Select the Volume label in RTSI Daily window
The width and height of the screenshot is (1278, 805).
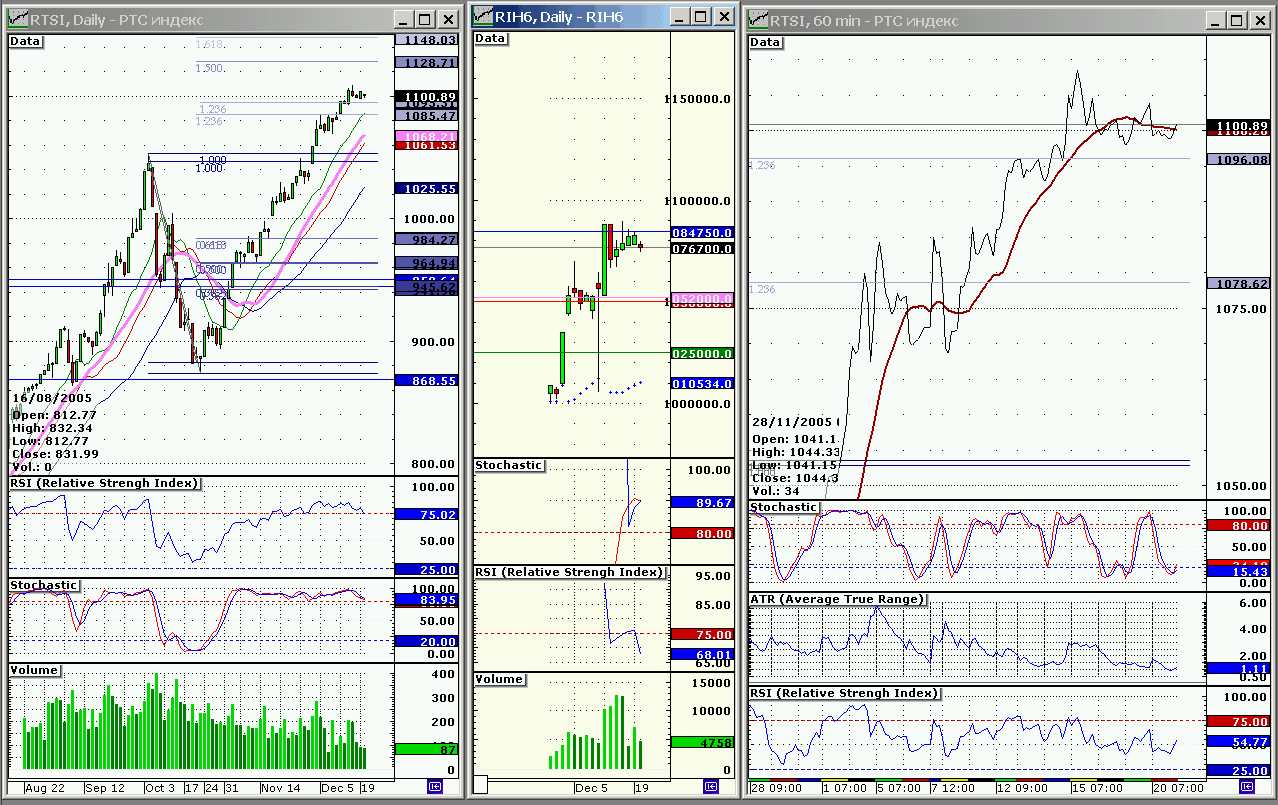[x=34, y=670]
